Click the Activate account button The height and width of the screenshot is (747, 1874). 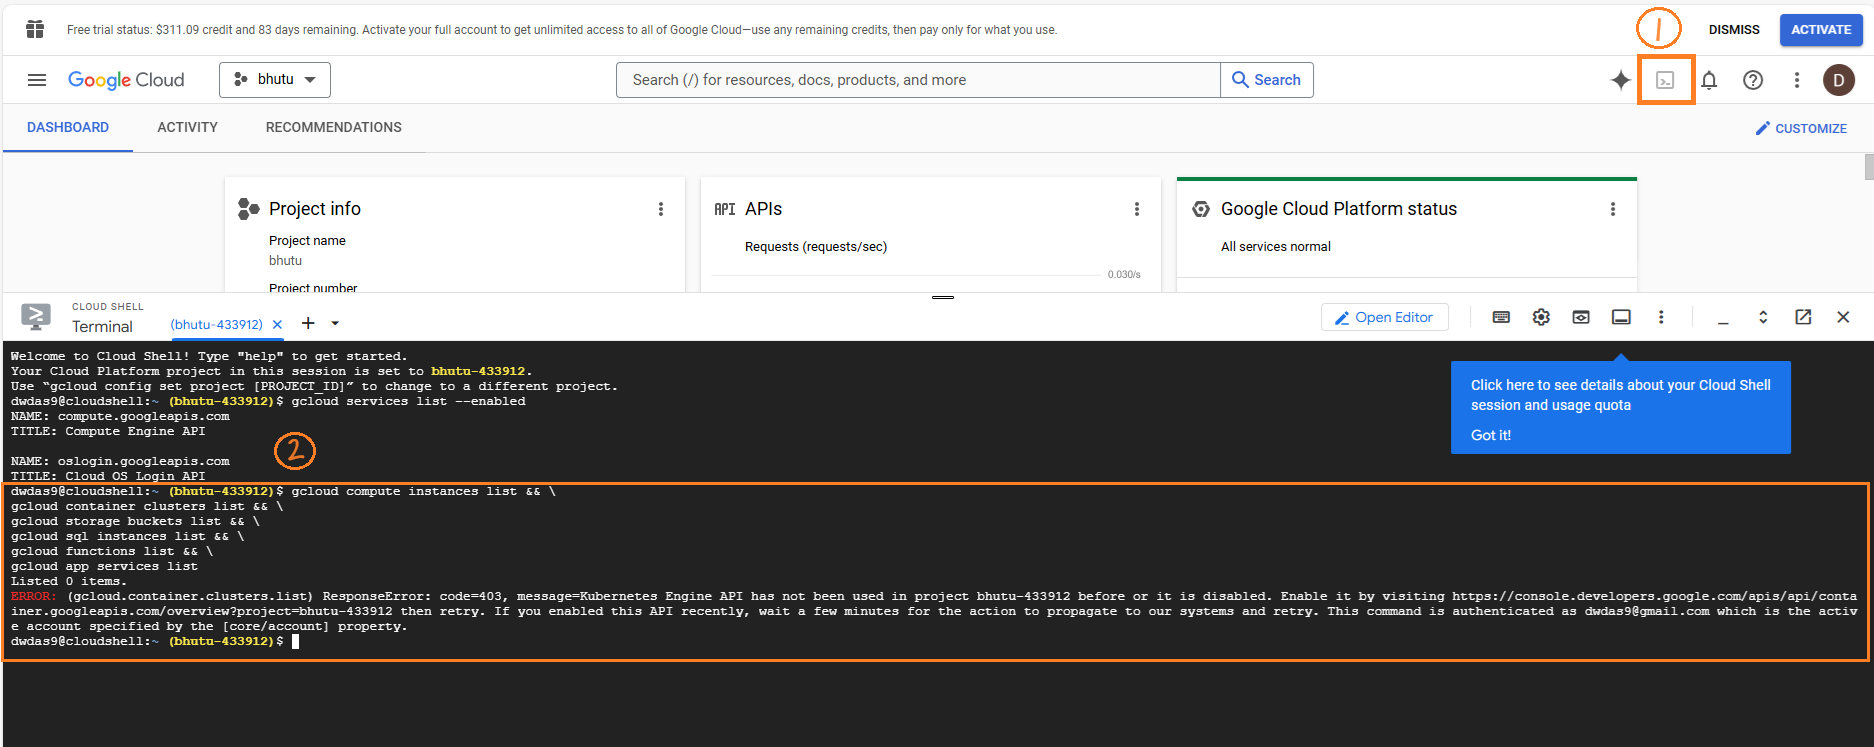(x=1821, y=30)
